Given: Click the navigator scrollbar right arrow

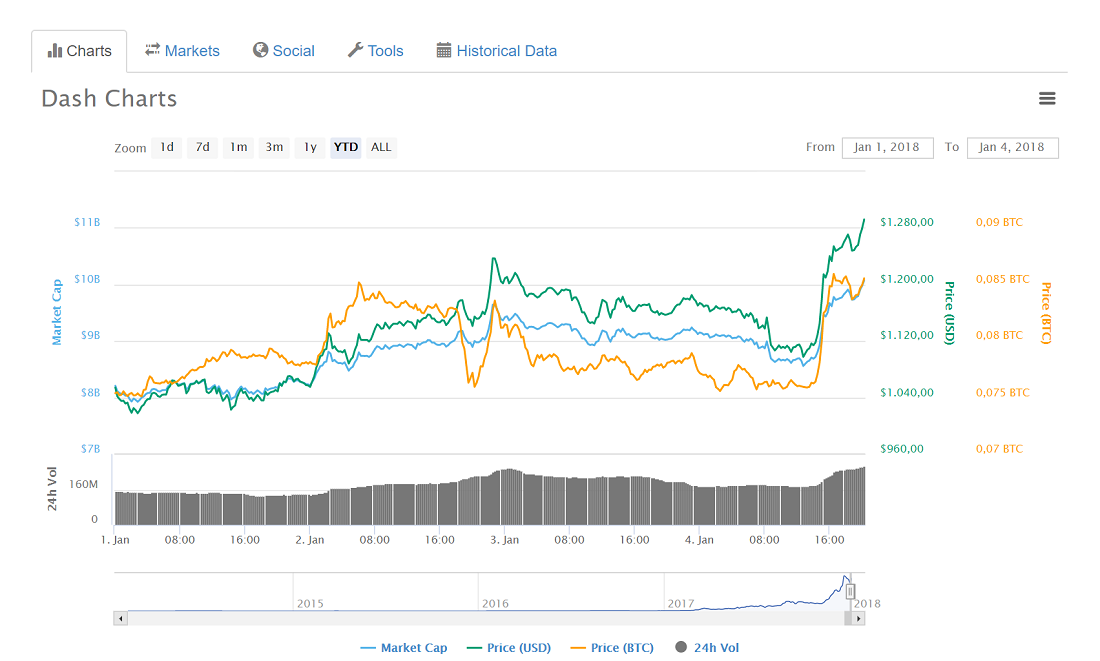Looking at the screenshot, I should (858, 618).
